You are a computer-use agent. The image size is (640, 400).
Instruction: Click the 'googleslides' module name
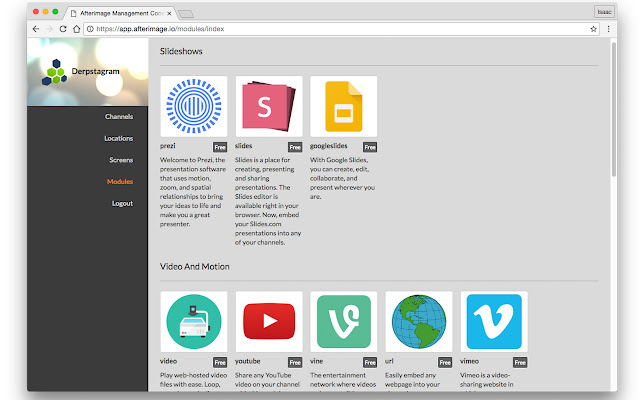pos(329,146)
